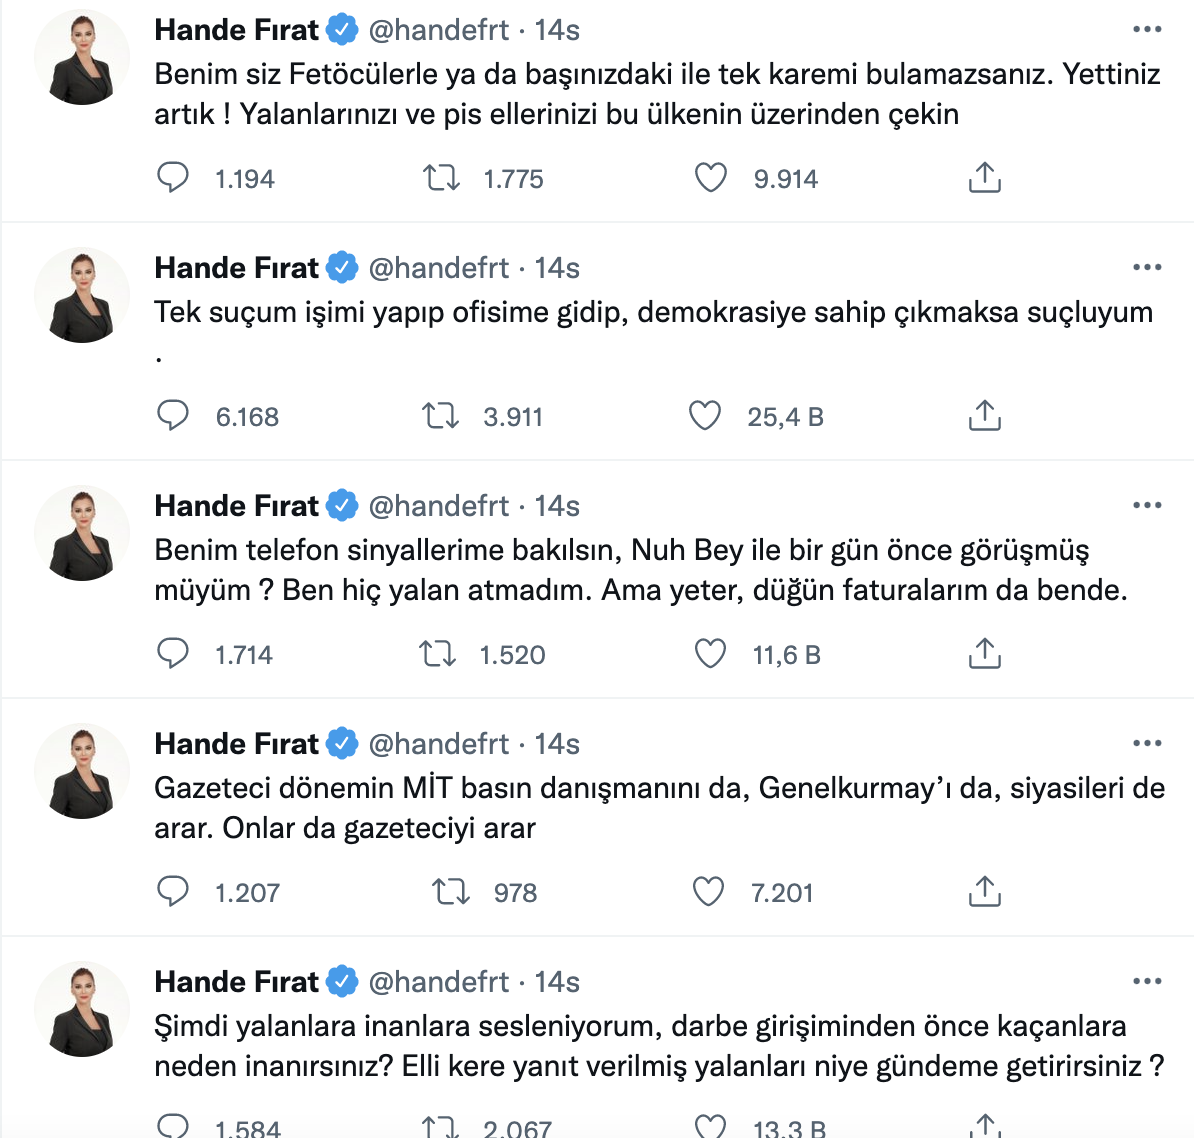Like the tweet with 25,4 B likes
1194x1138 pixels.
click(x=705, y=416)
